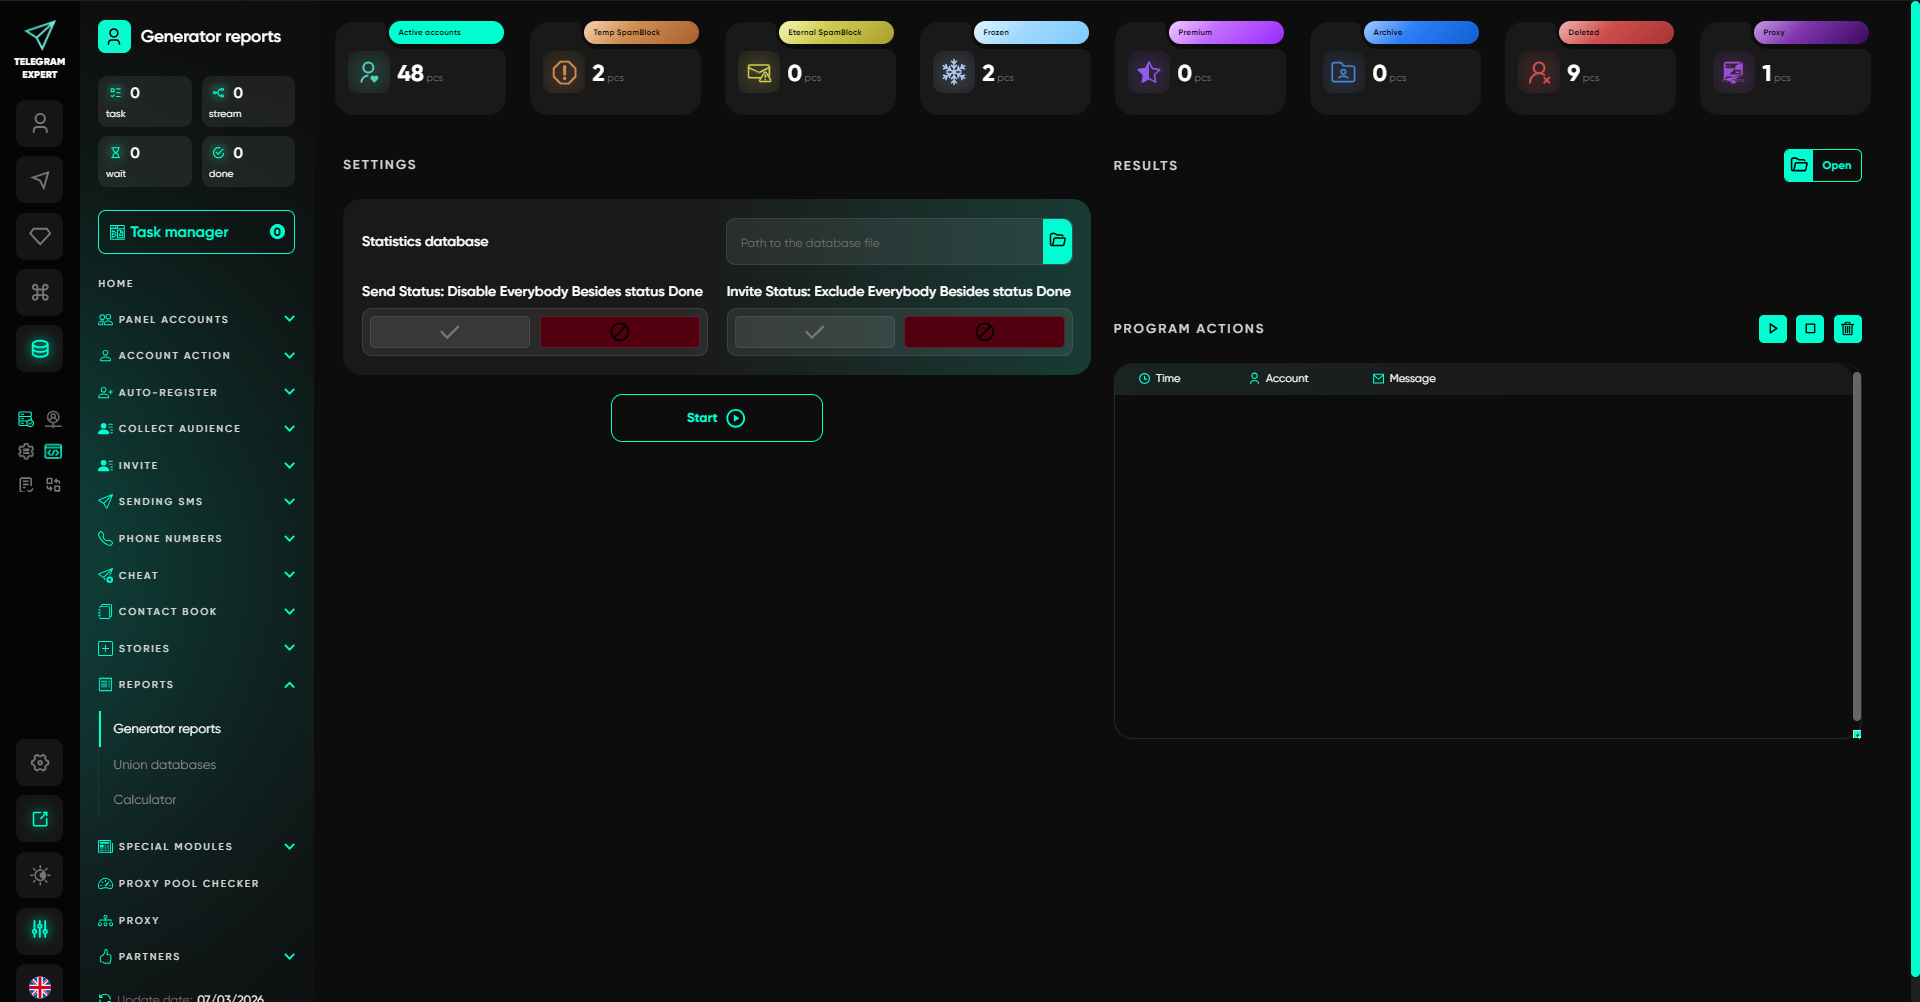Switch to Union databases

pos(165,764)
